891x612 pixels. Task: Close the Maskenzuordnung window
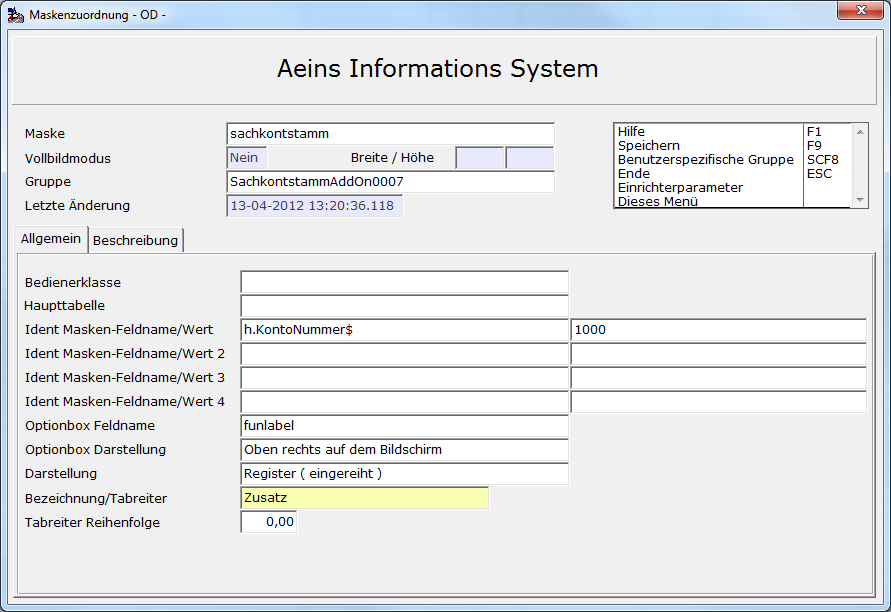click(x=860, y=10)
